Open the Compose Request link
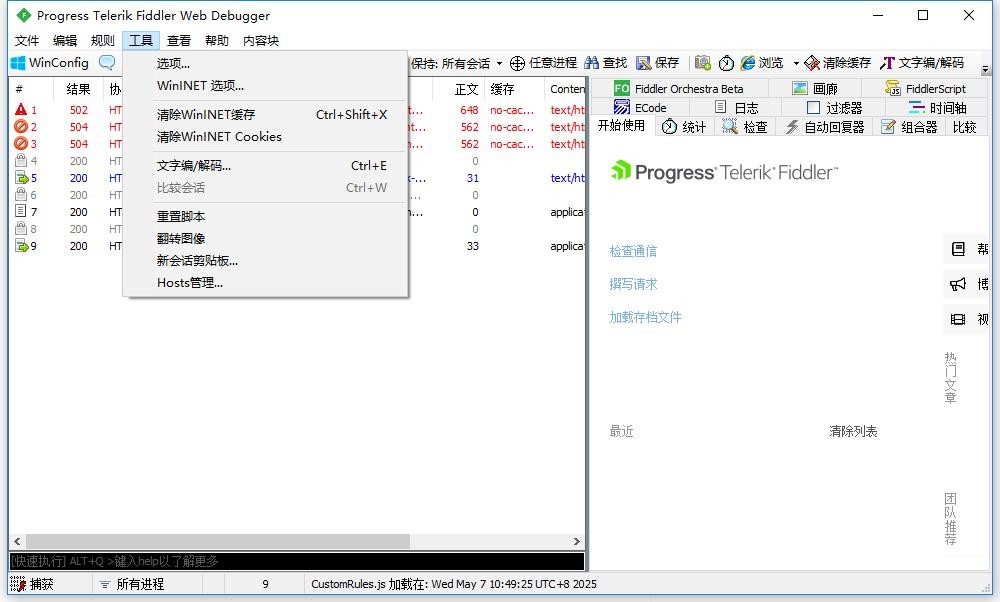 point(633,284)
